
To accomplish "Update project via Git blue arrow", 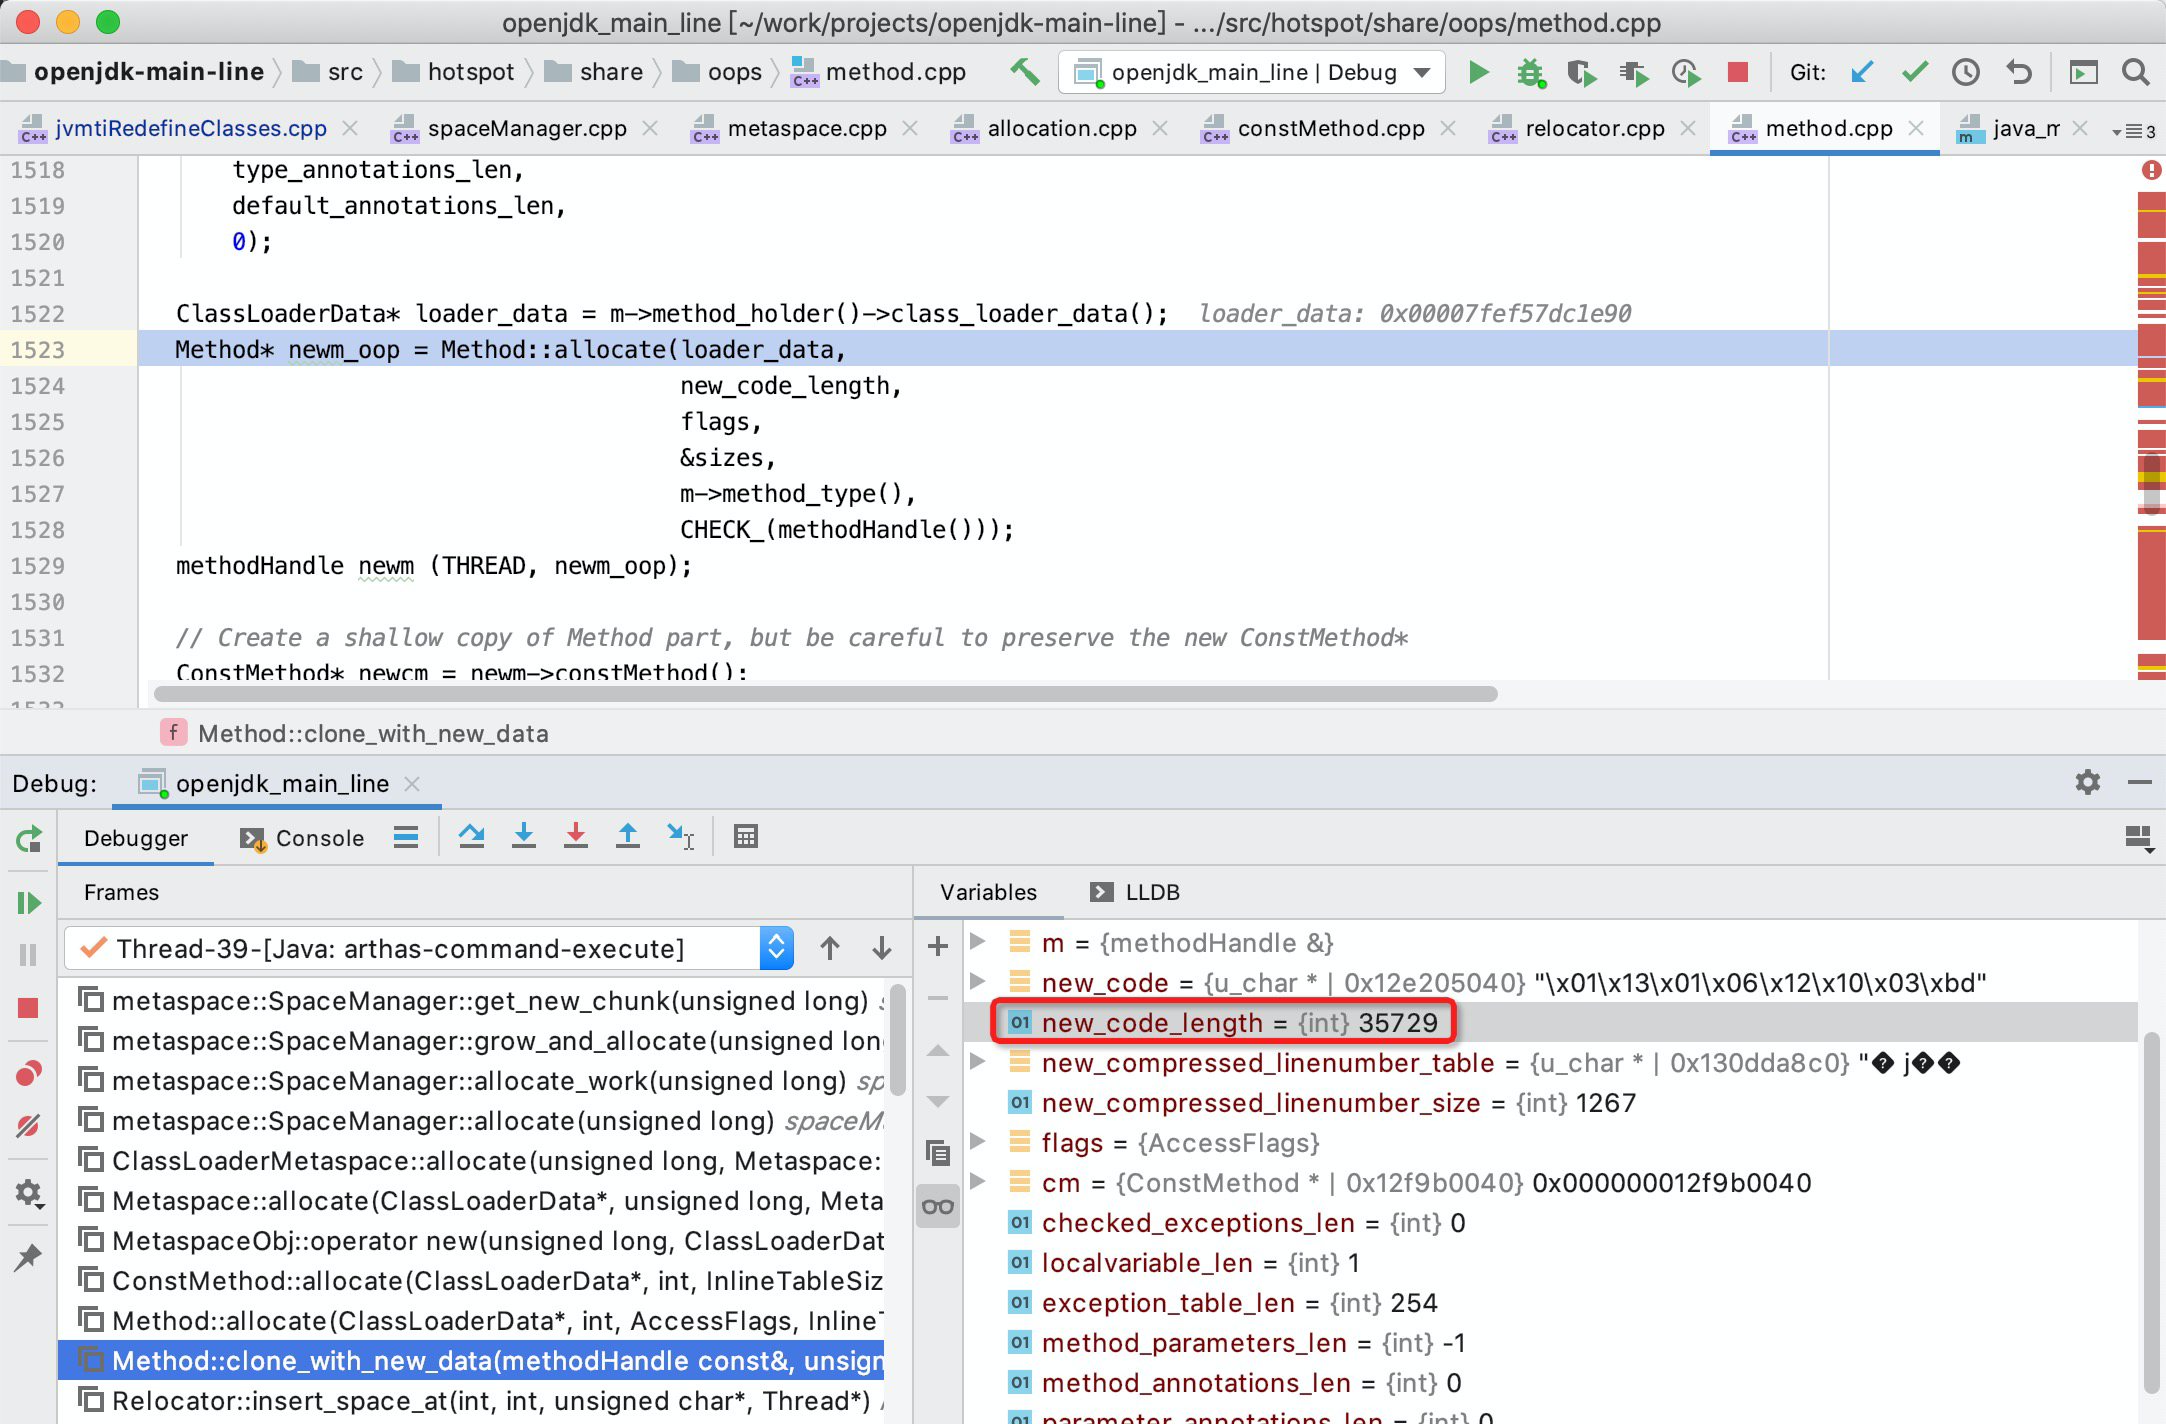I will [1862, 72].
